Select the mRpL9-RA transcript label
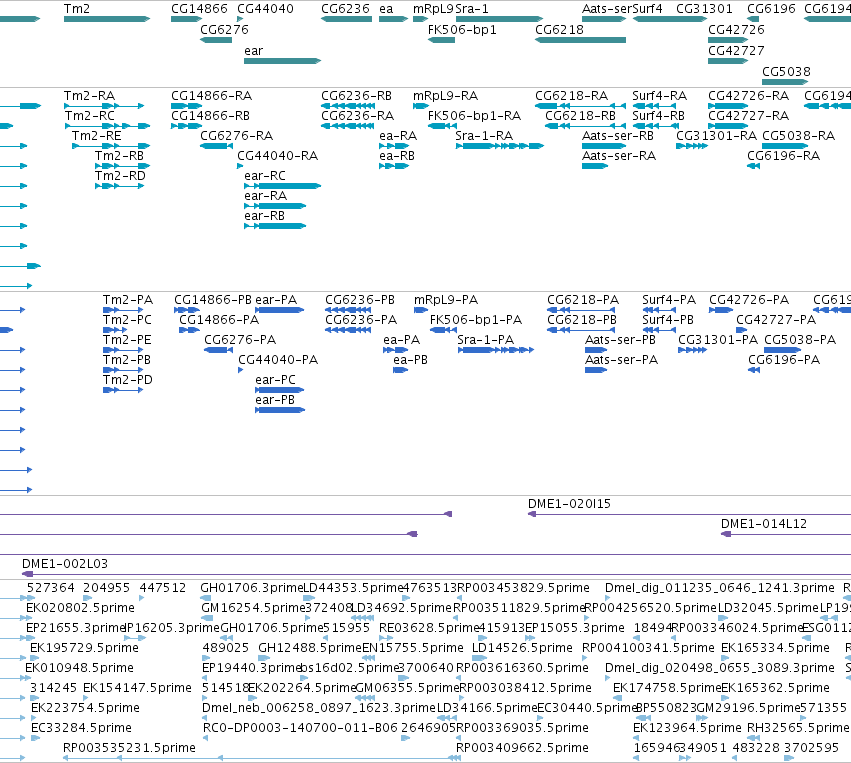The height and width of the screenshot is (763, 851). pyautogui.click(x=446, y=96)
